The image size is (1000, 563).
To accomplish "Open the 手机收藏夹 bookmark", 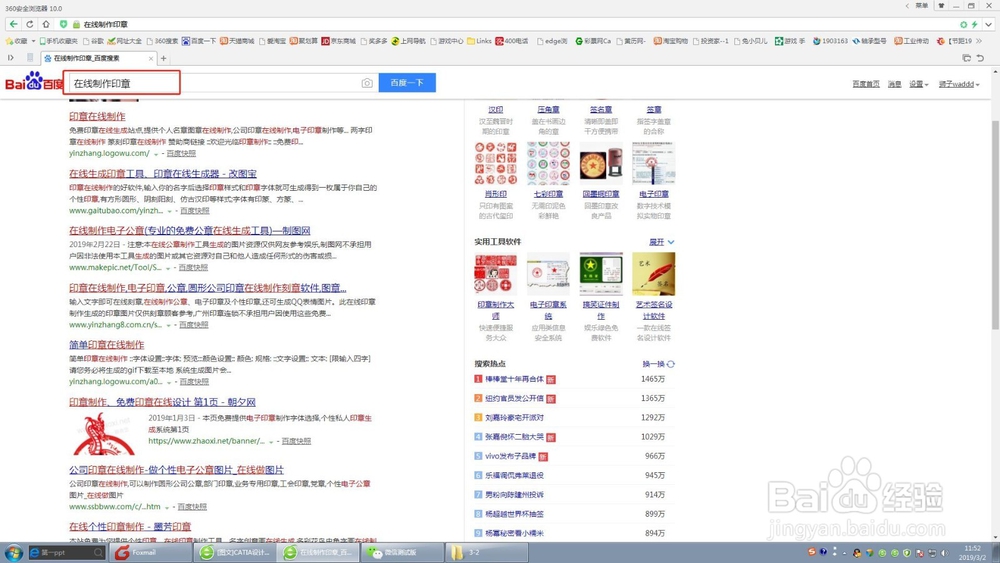I will point(59,41).
